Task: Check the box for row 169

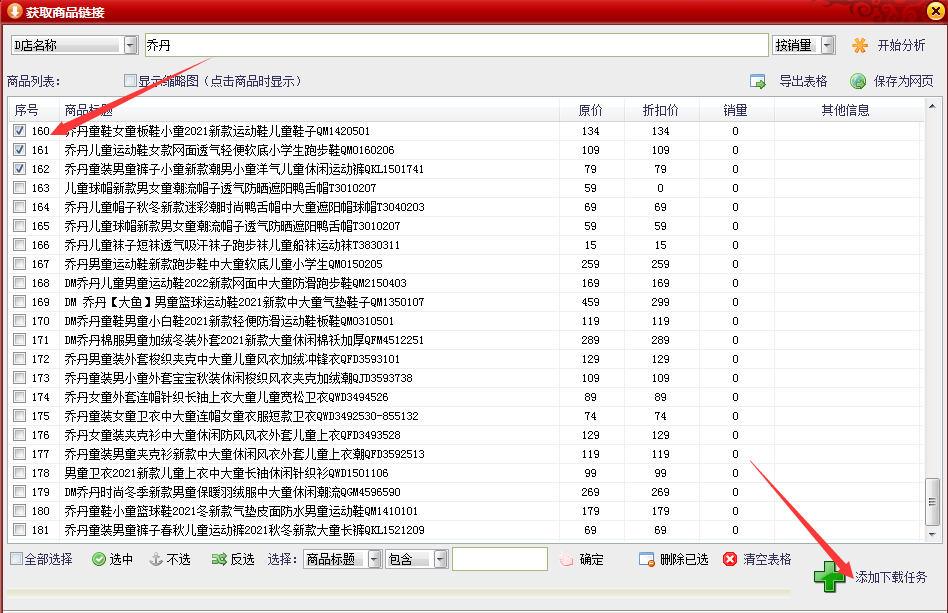Action: 19,302
